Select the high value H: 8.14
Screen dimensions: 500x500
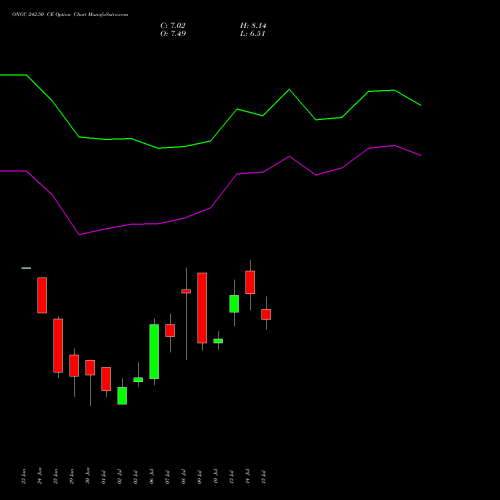tap(253, 26)
